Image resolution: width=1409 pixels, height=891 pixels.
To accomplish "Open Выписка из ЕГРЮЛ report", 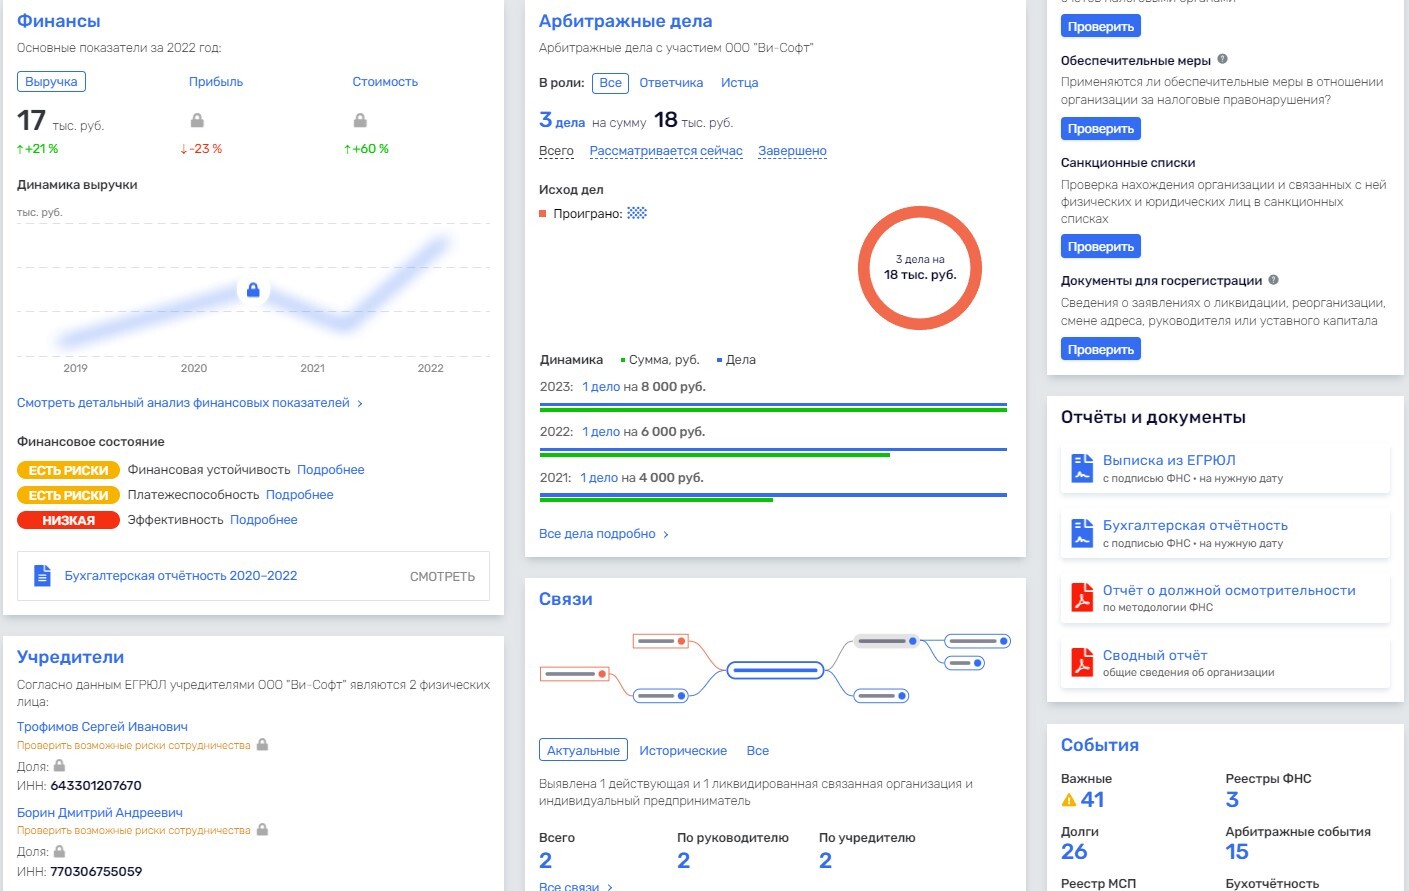I will tap(1169, 461).
